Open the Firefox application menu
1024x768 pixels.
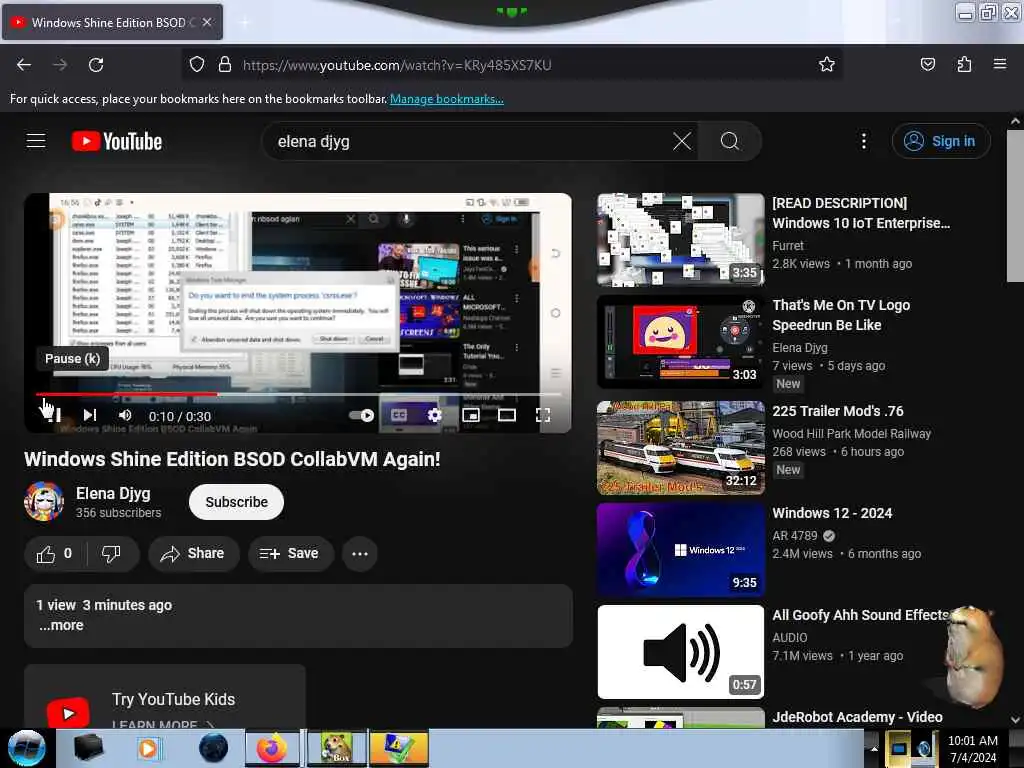pos(1000,65)
